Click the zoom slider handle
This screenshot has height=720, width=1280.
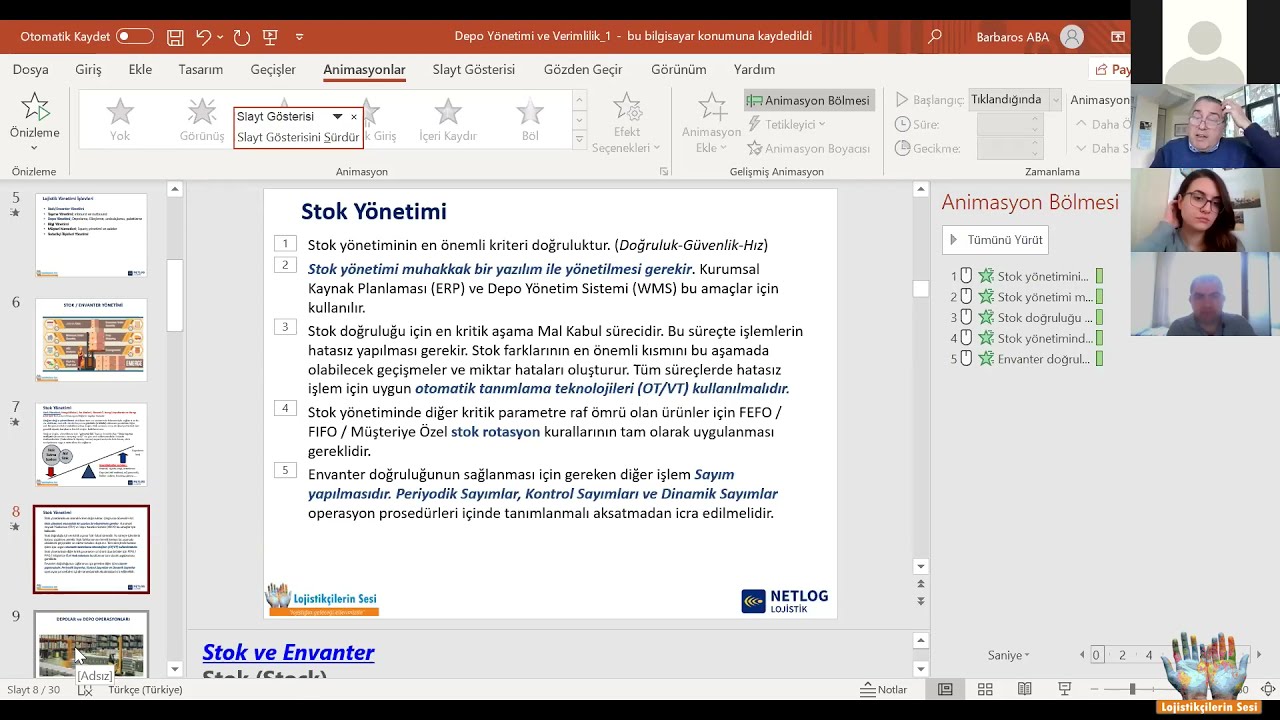coord(1132,690)
